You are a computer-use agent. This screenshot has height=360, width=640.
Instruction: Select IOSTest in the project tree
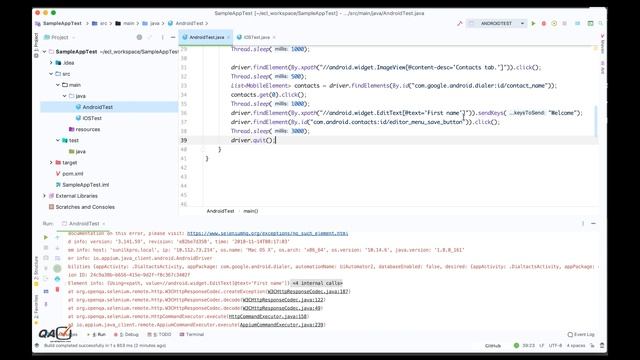point(92,118)
